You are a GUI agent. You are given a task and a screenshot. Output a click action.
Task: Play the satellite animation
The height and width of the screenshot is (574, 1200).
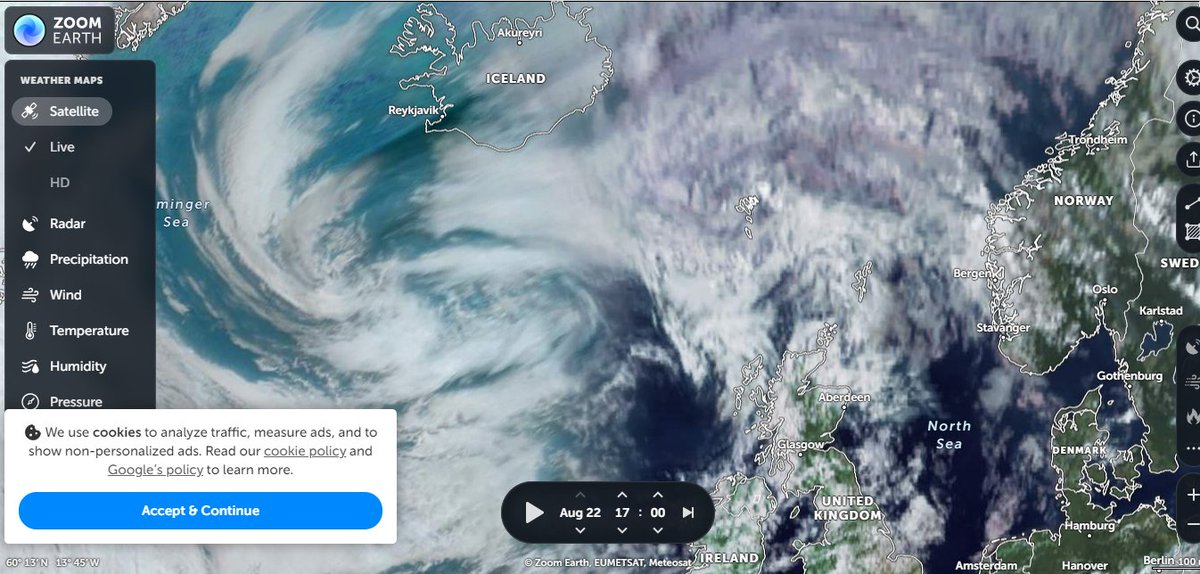coord(534,513)
